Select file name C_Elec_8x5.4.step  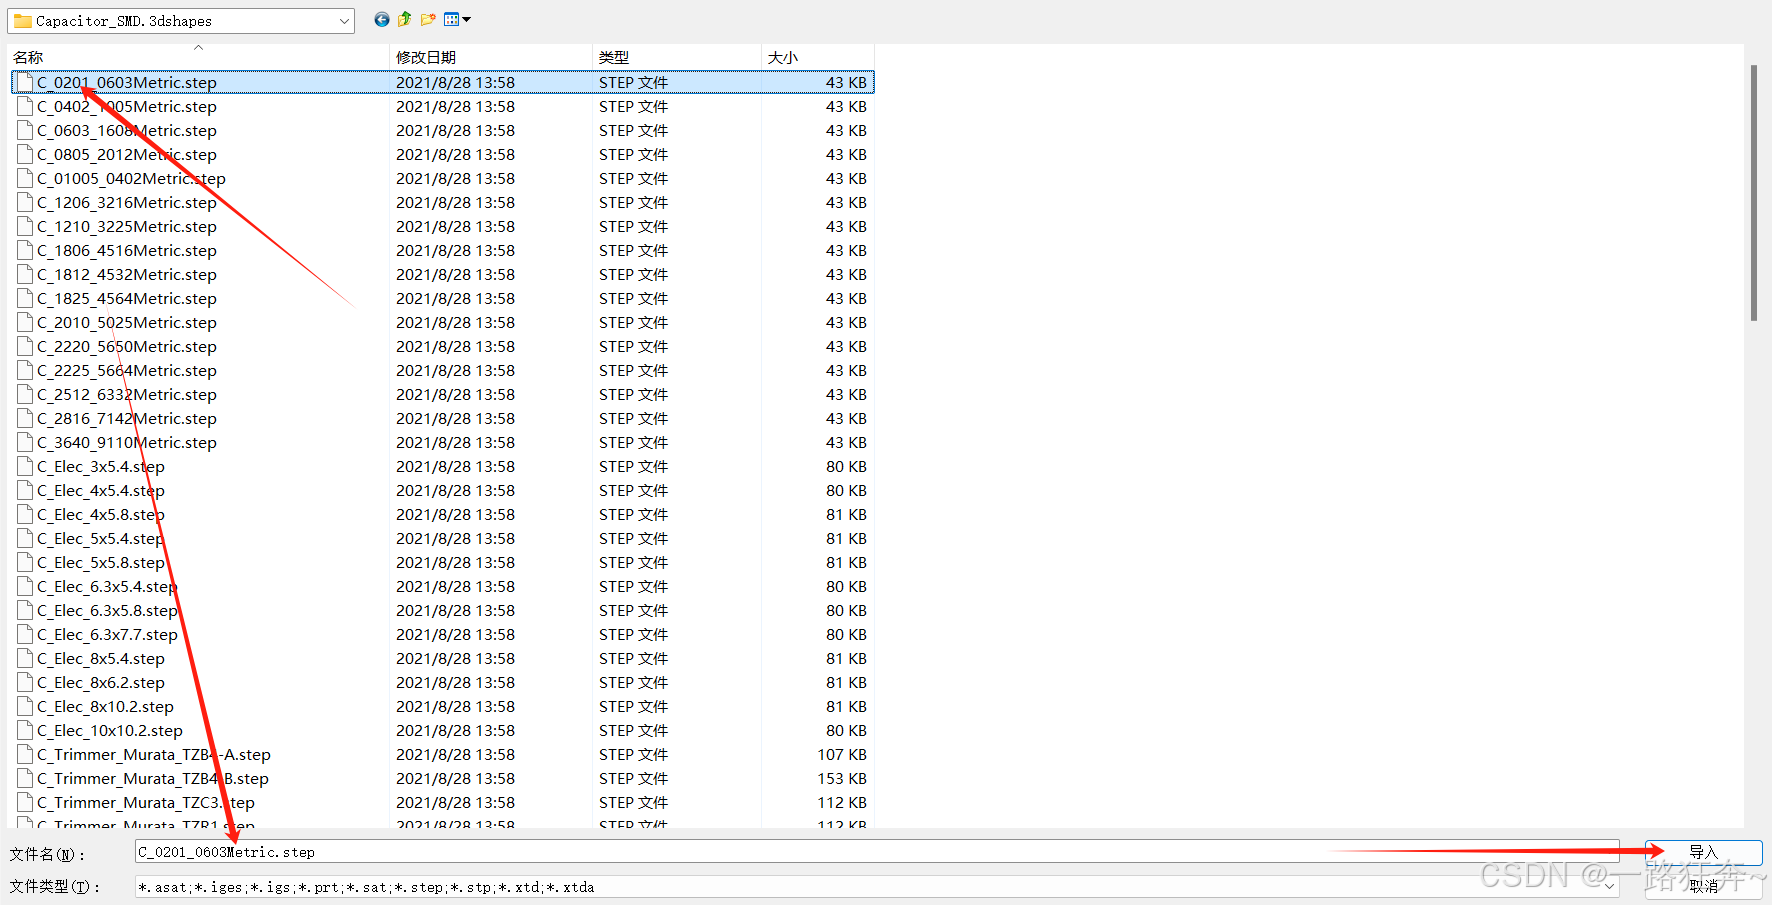pos(101,659)
